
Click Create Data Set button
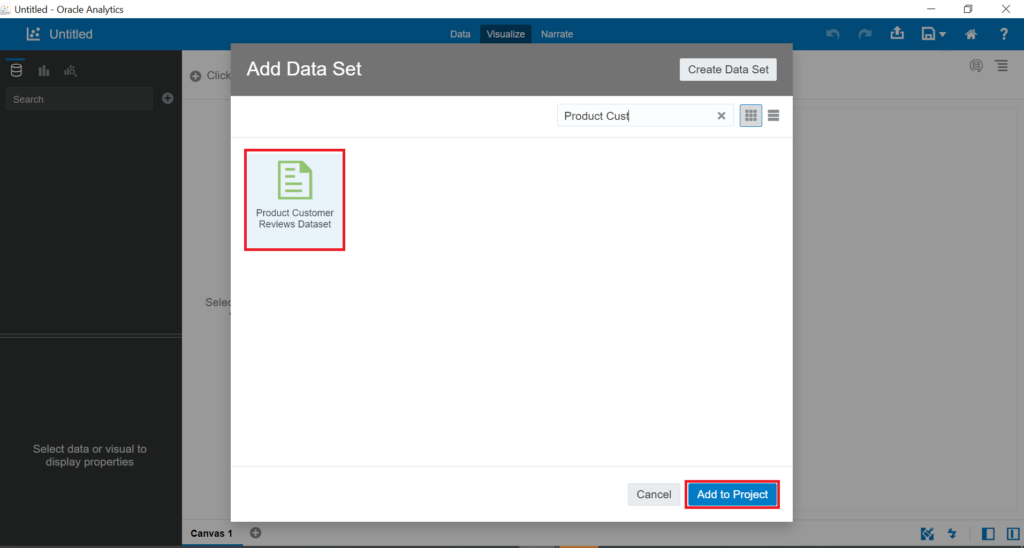(x=728, y=69)
